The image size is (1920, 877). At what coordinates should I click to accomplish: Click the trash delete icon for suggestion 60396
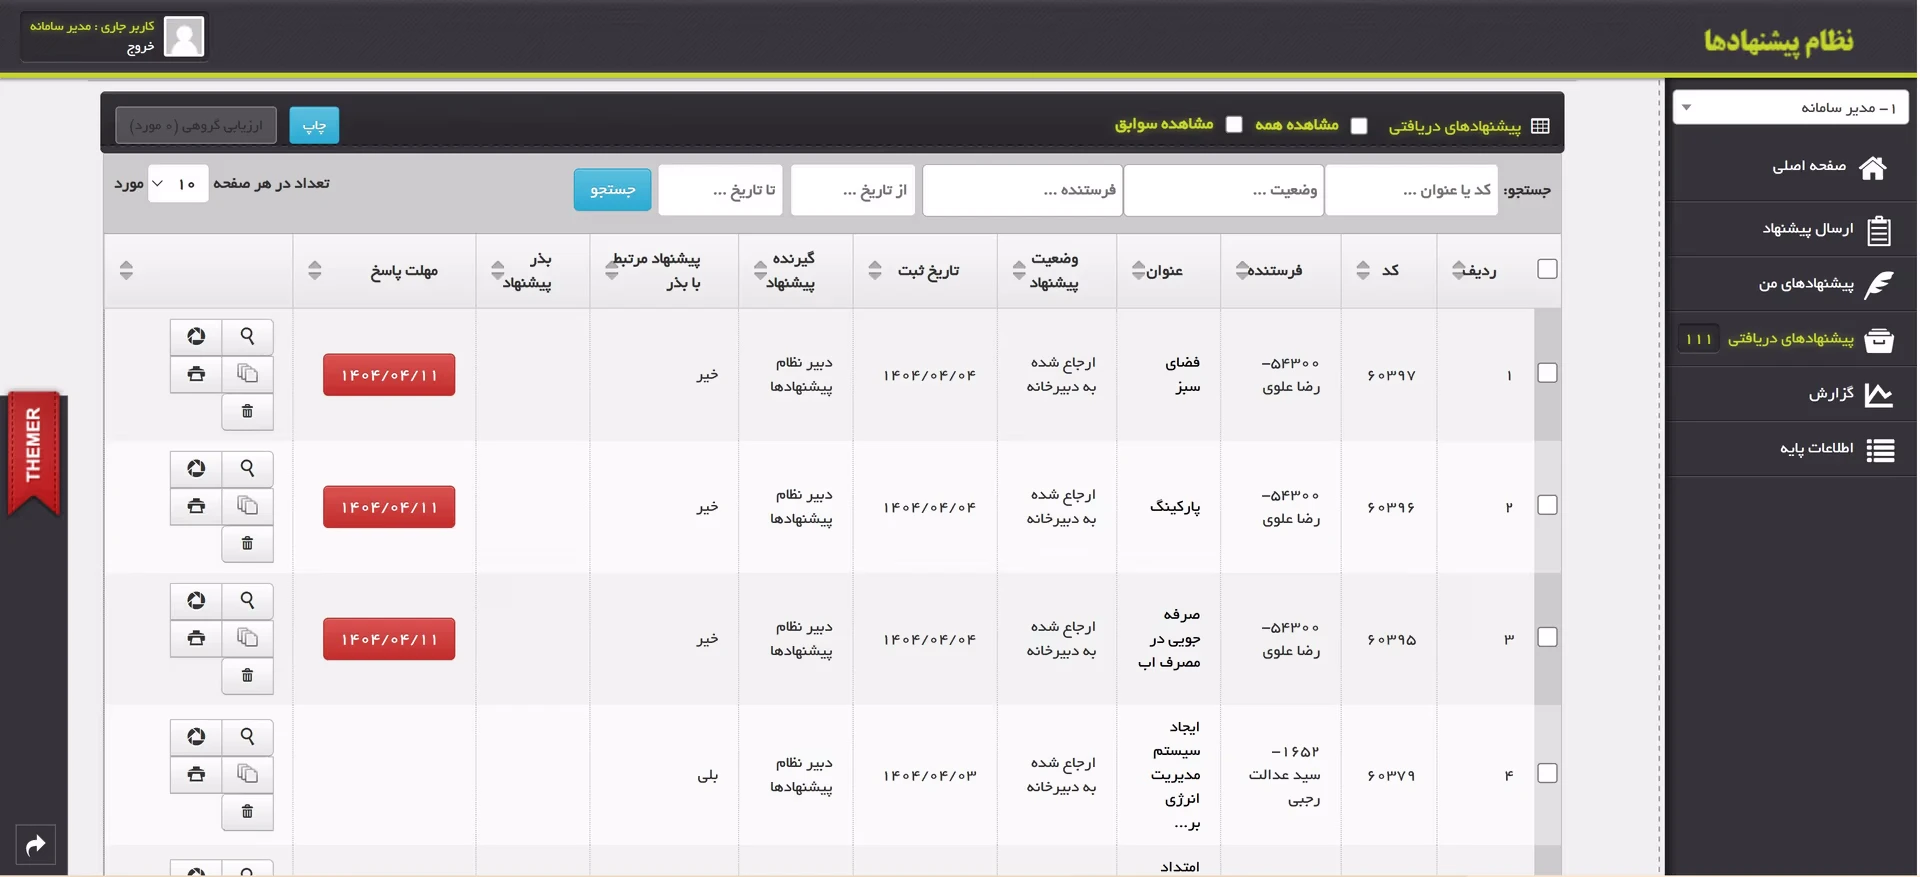pos(247,544)
